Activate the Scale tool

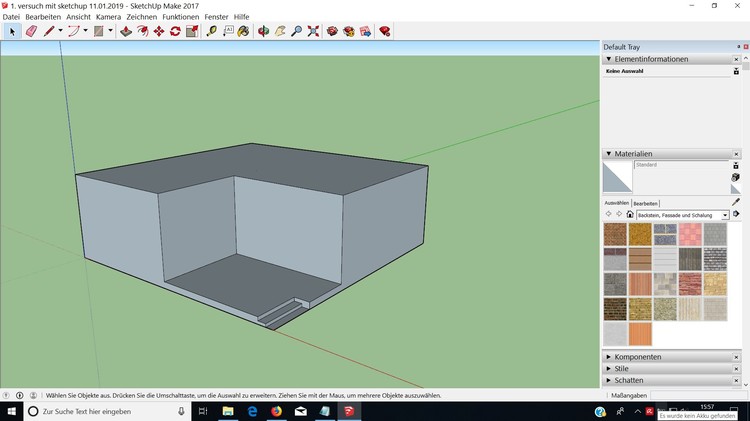(x=192, y=32)
